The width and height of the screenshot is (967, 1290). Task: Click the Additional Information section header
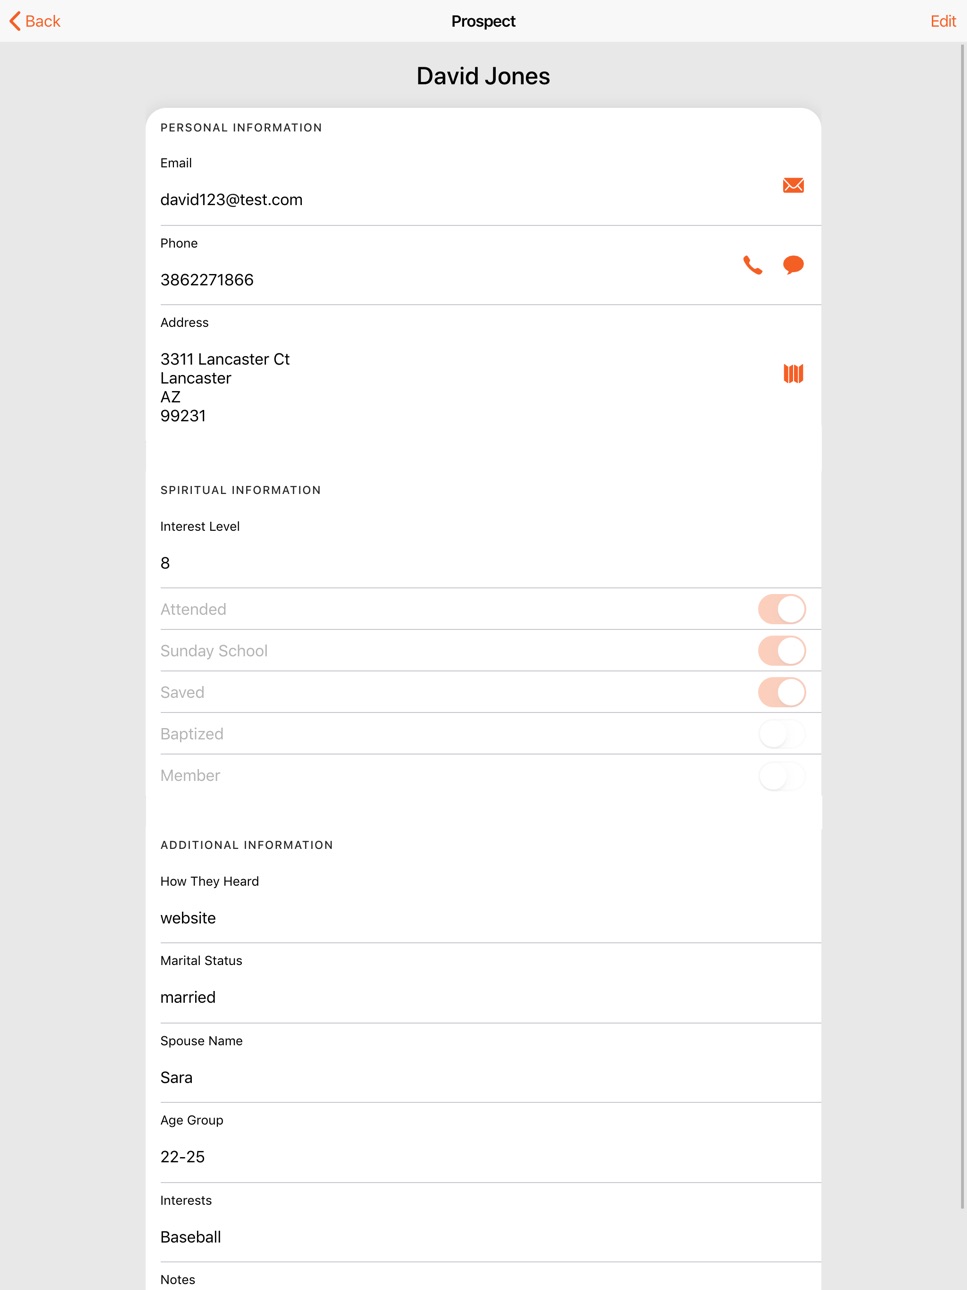click(246, 845)
